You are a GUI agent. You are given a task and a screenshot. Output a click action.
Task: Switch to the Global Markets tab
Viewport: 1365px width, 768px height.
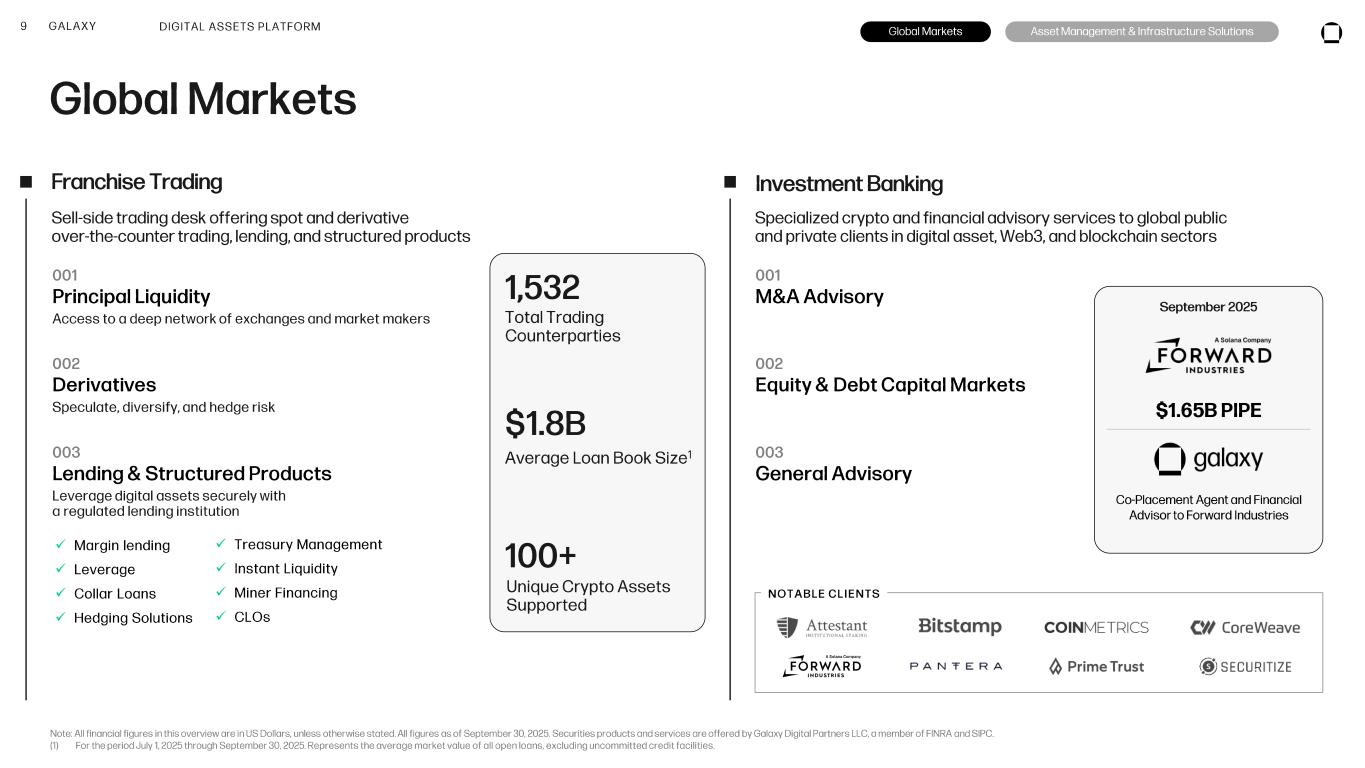[x=925, y=32]
